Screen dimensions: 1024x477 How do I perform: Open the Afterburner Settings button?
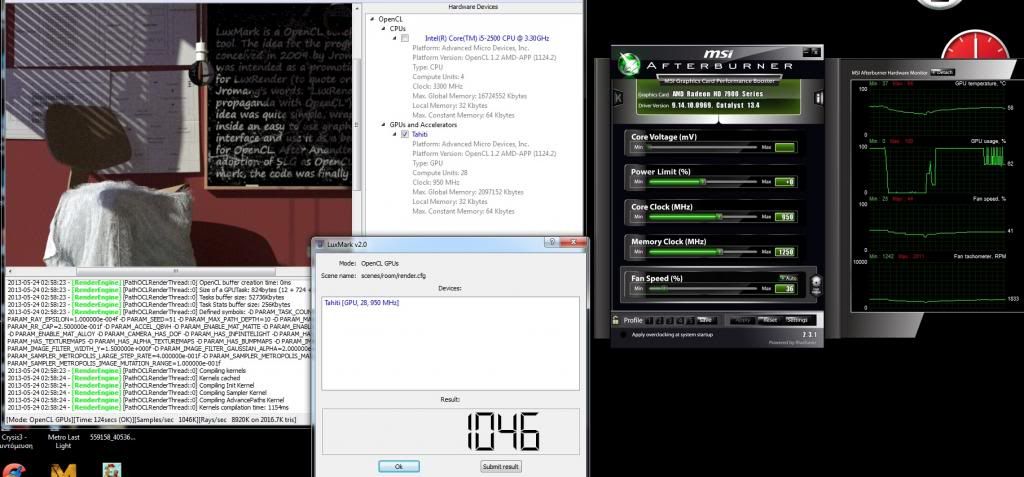pyautogui.click(x=796, y=320)
